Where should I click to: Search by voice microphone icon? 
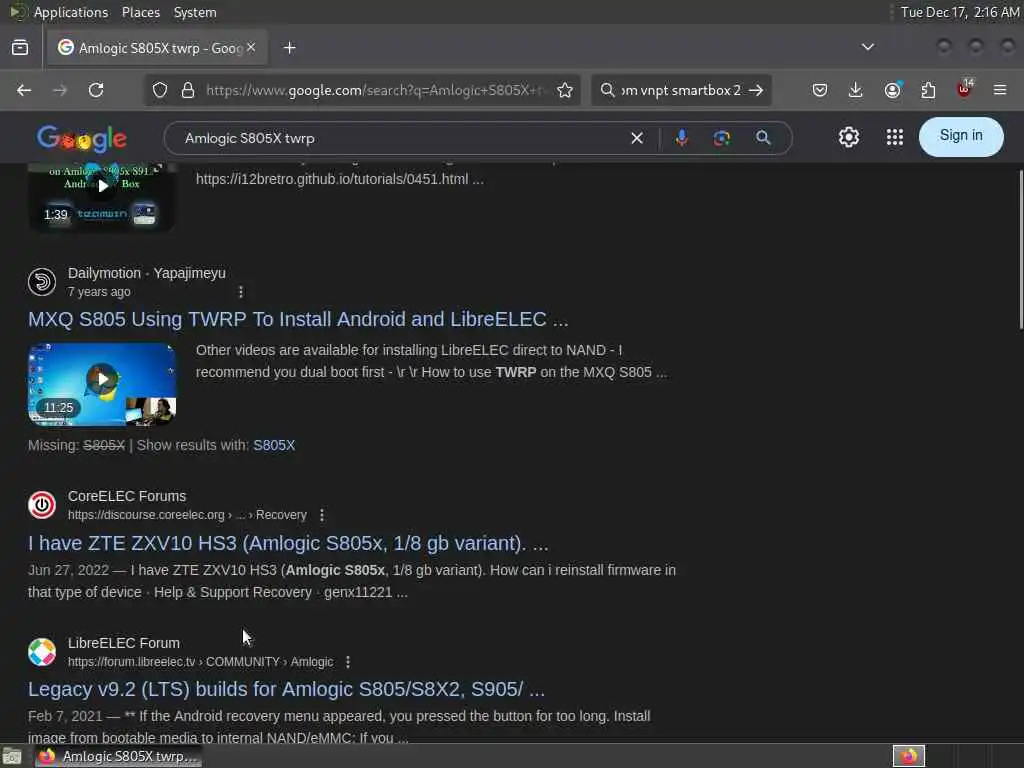(x=682, y=138)
